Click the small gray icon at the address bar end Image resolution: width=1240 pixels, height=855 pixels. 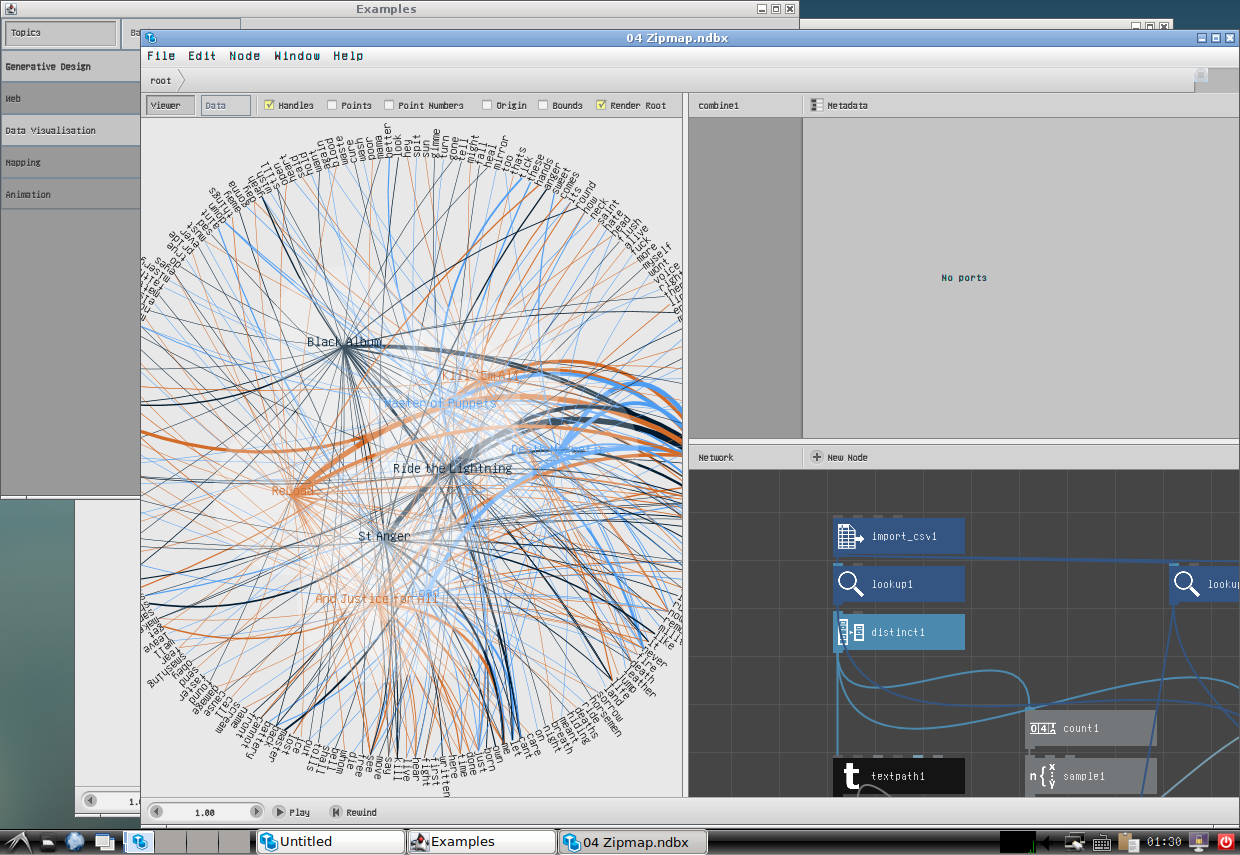(1201, 75)
